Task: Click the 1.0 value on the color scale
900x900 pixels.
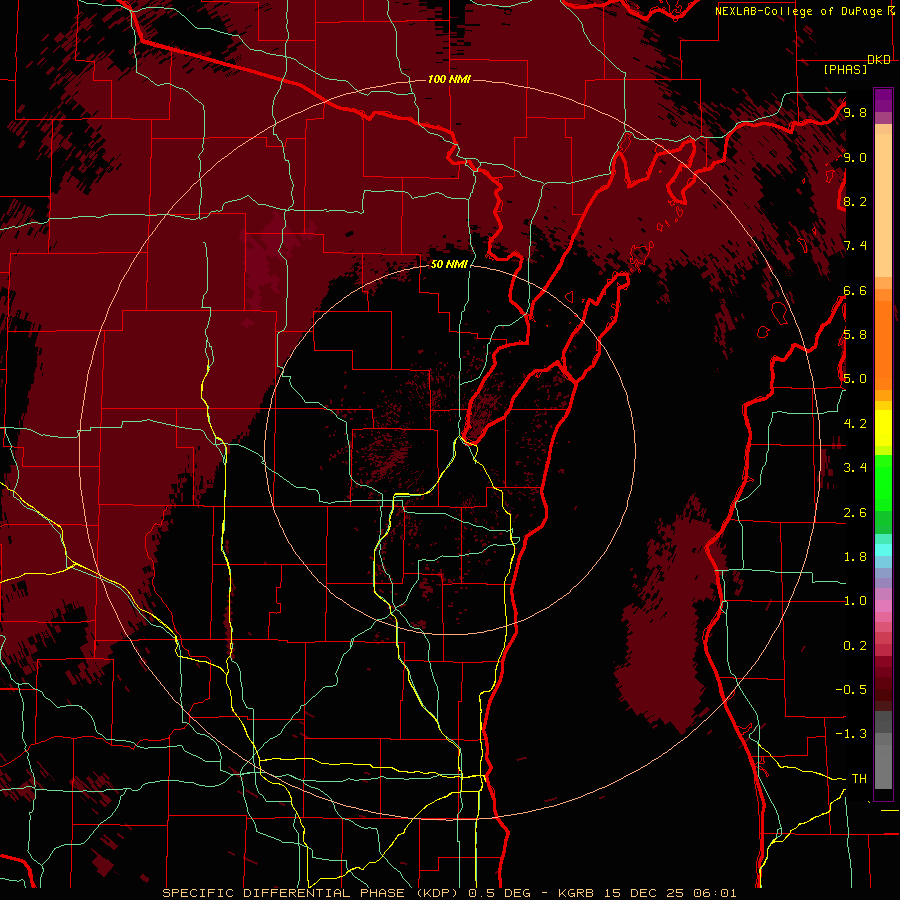Action: coord(855,601)
